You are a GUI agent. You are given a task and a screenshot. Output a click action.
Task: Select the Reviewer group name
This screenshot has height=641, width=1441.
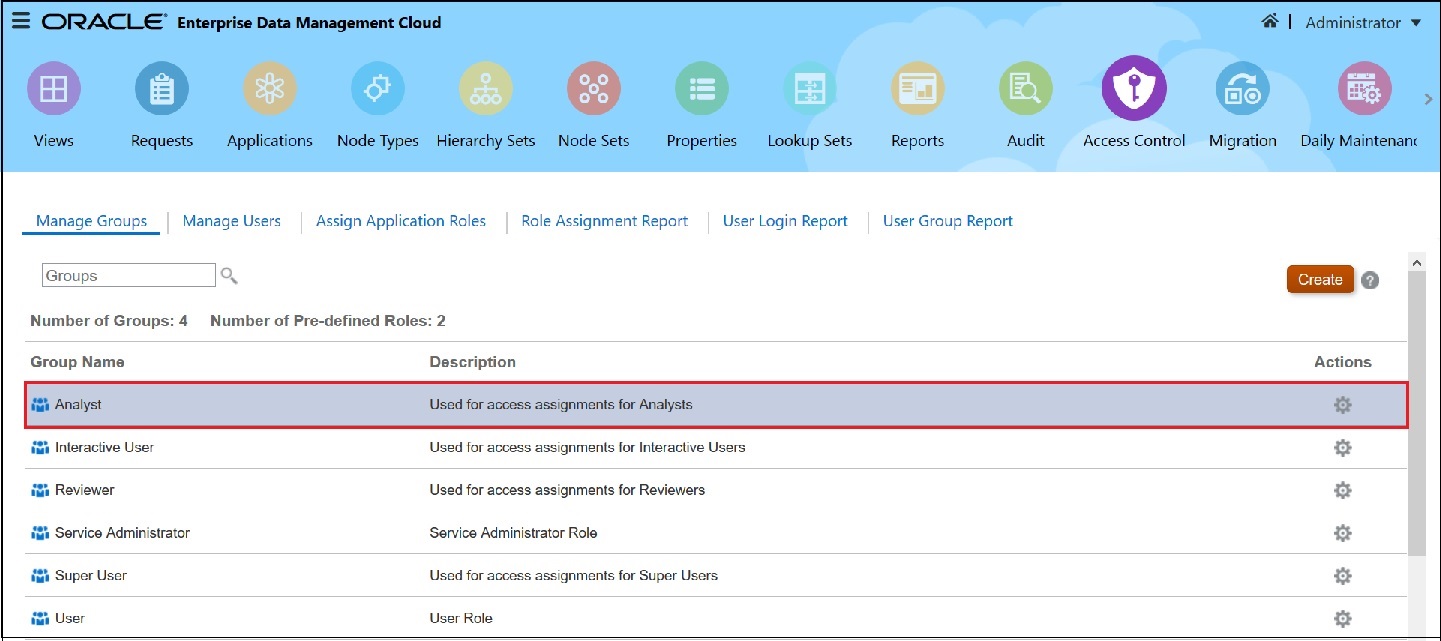85,490
